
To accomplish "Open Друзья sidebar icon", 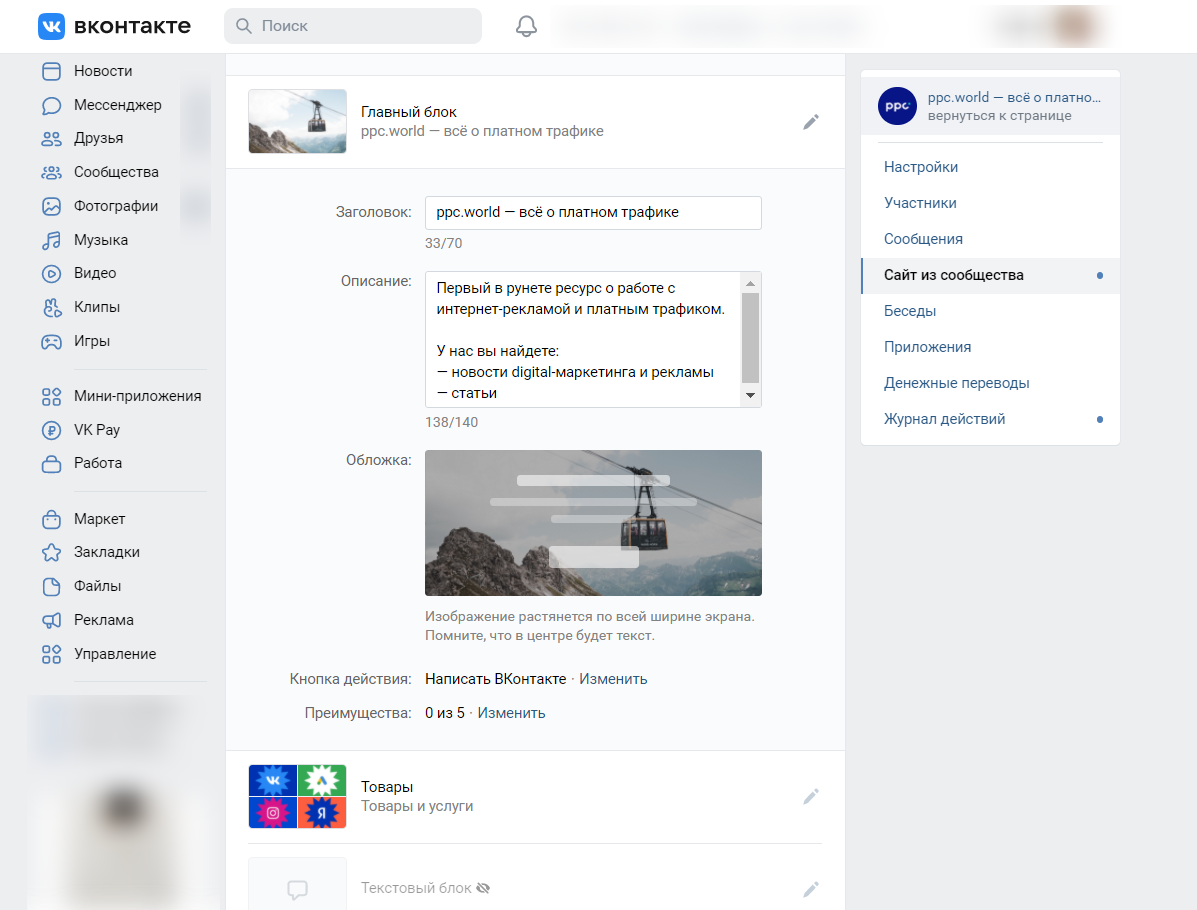I will point(51,139).
